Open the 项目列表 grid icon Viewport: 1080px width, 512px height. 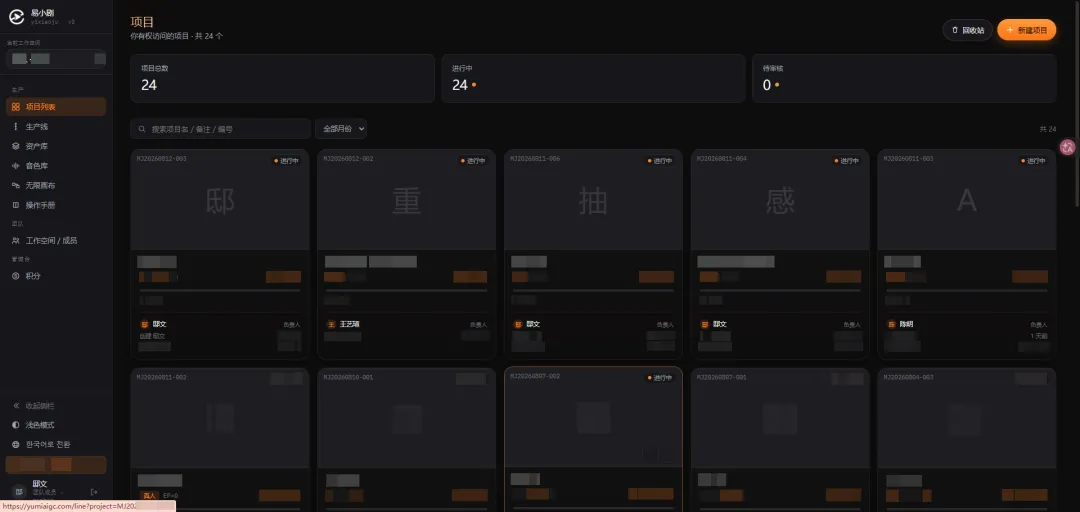[x=16, y=107]
